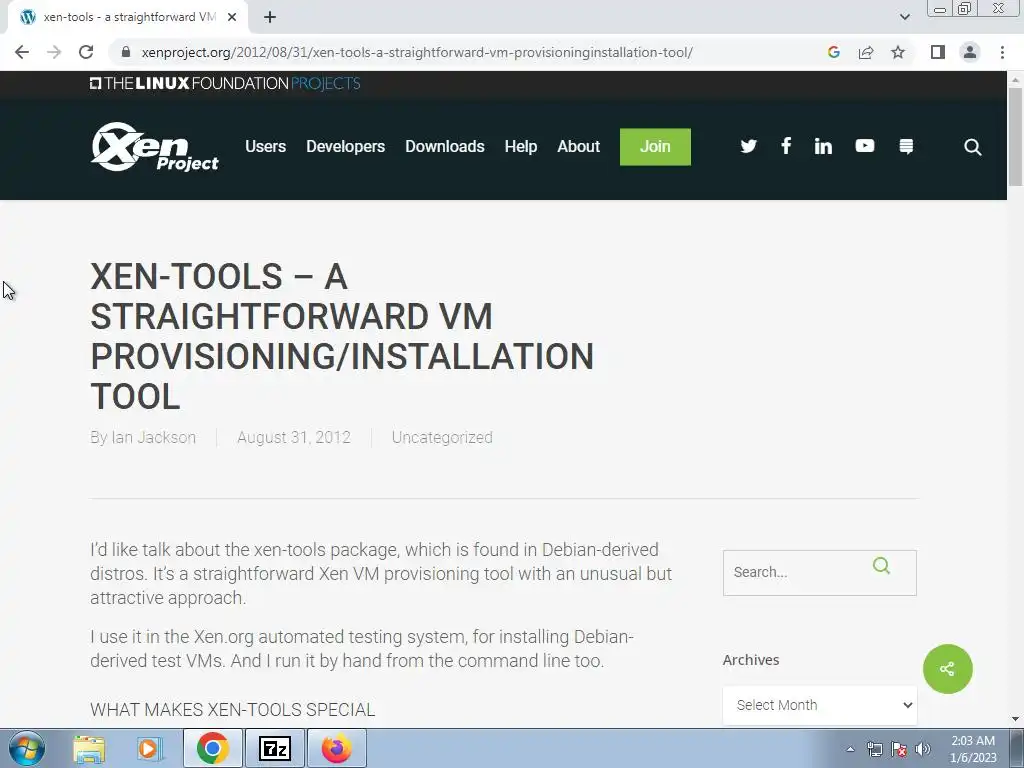Viewport: 1024px width, 768px height.
Task: Click the Action Center flag tray icon
Action: point(899,749)
